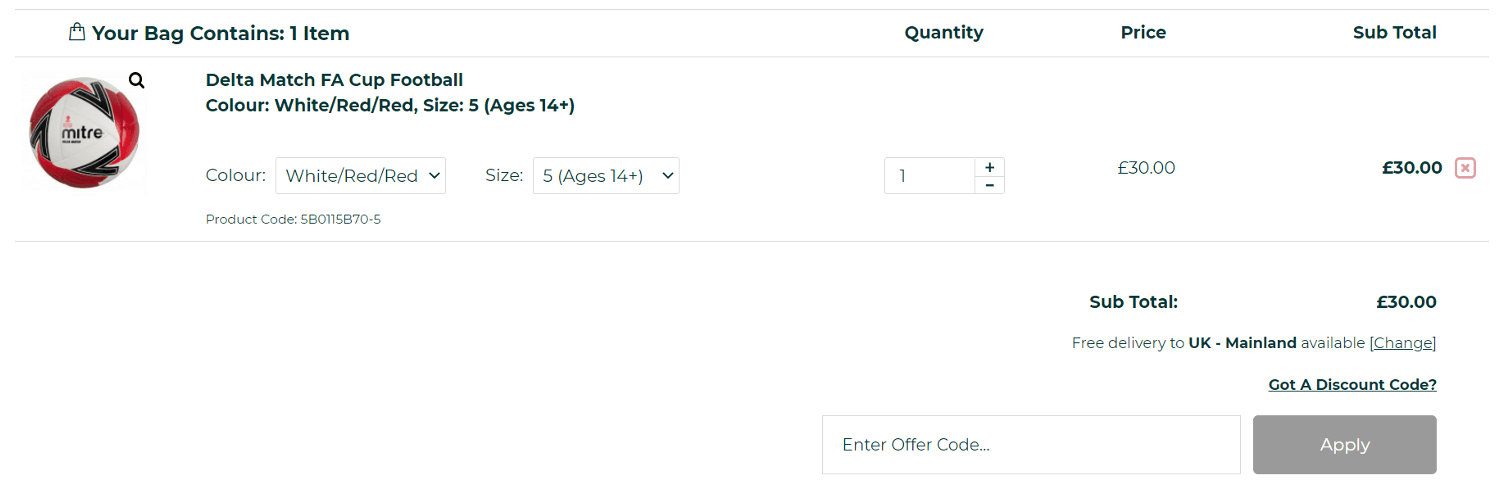The image size is (1500, 480).
Task: Click the Sub Total column header
Action: pos(1394,33)
